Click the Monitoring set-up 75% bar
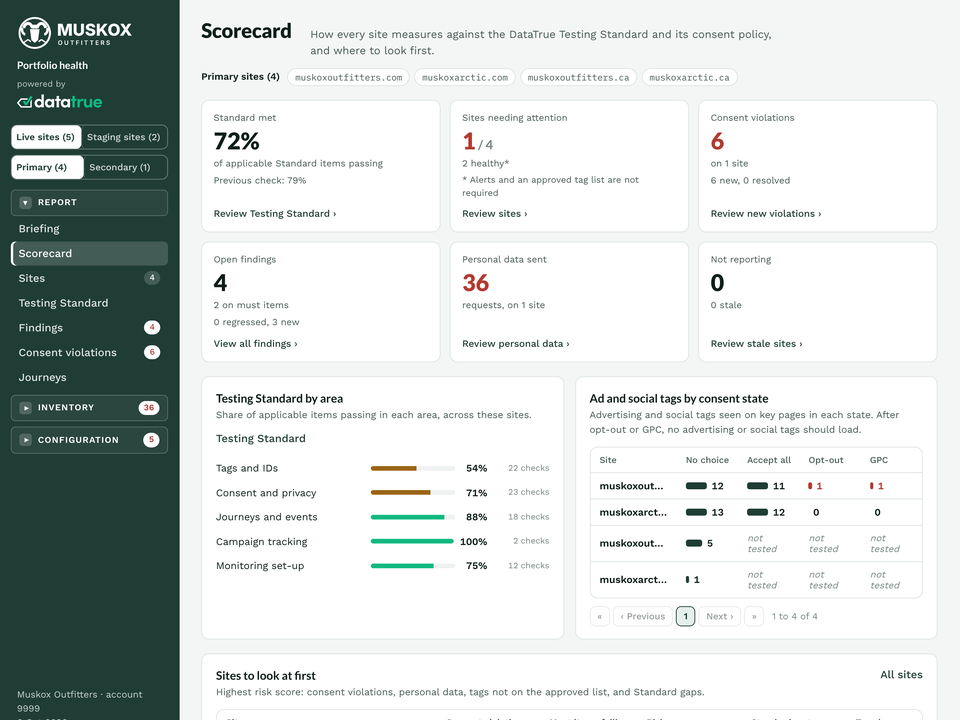This screenshot has width=960, height=720. click(x=413, y=566)
